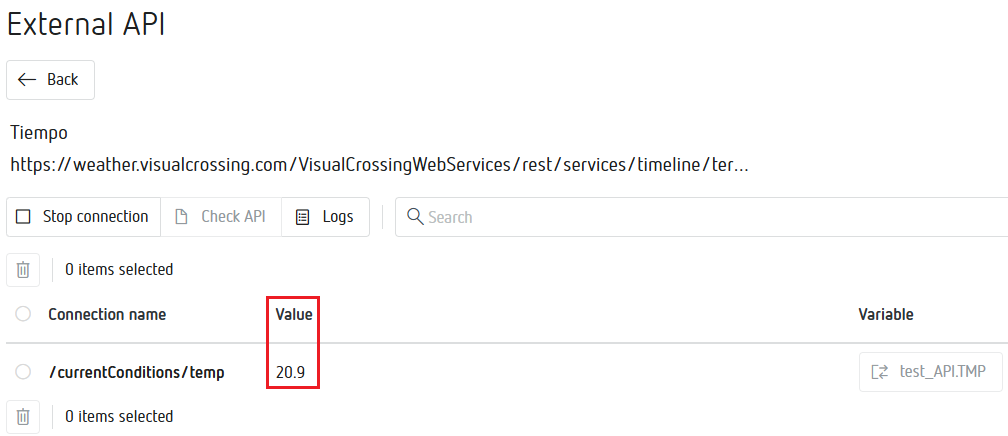Click the trash icon above the table
The width and height of the screenshot is (1008, 436).
[x=23, y=269]
